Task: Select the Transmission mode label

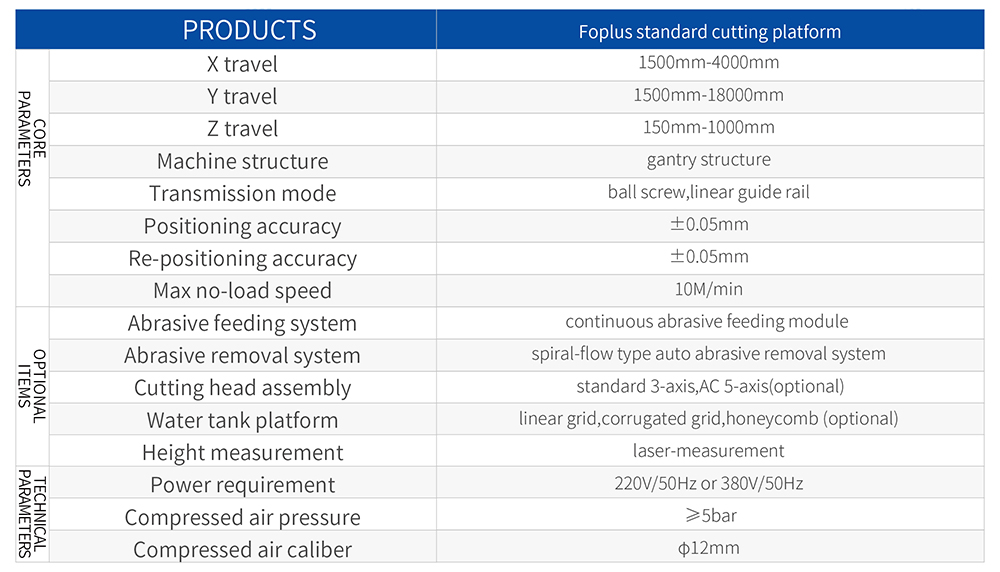Action: point(242,193)
